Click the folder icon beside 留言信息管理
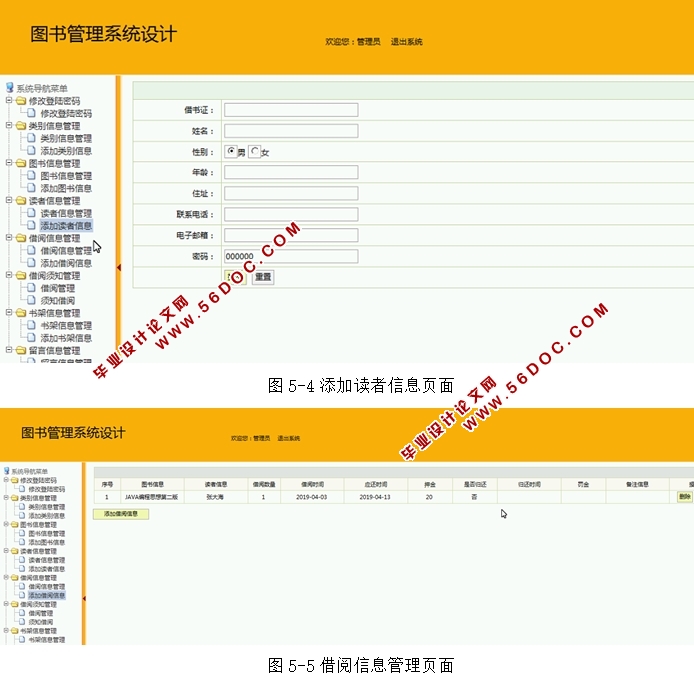The width and height of the screenshot is (694, 698). pyautogui.click(x=21, y=351)
